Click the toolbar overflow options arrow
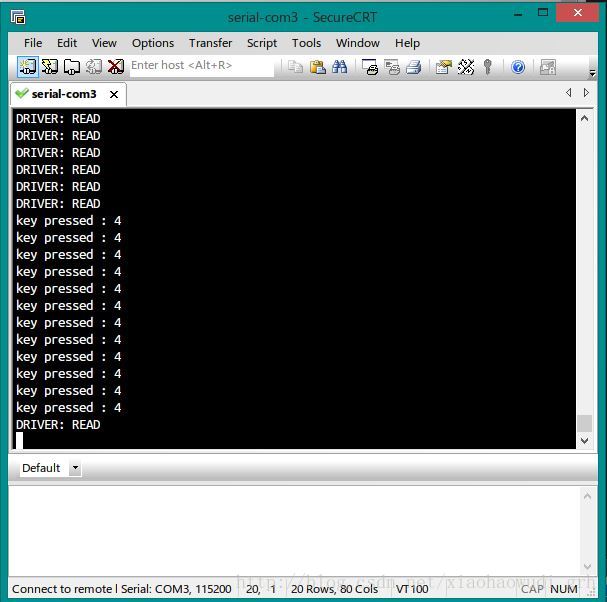607x602 pixels. coord(592,72)
